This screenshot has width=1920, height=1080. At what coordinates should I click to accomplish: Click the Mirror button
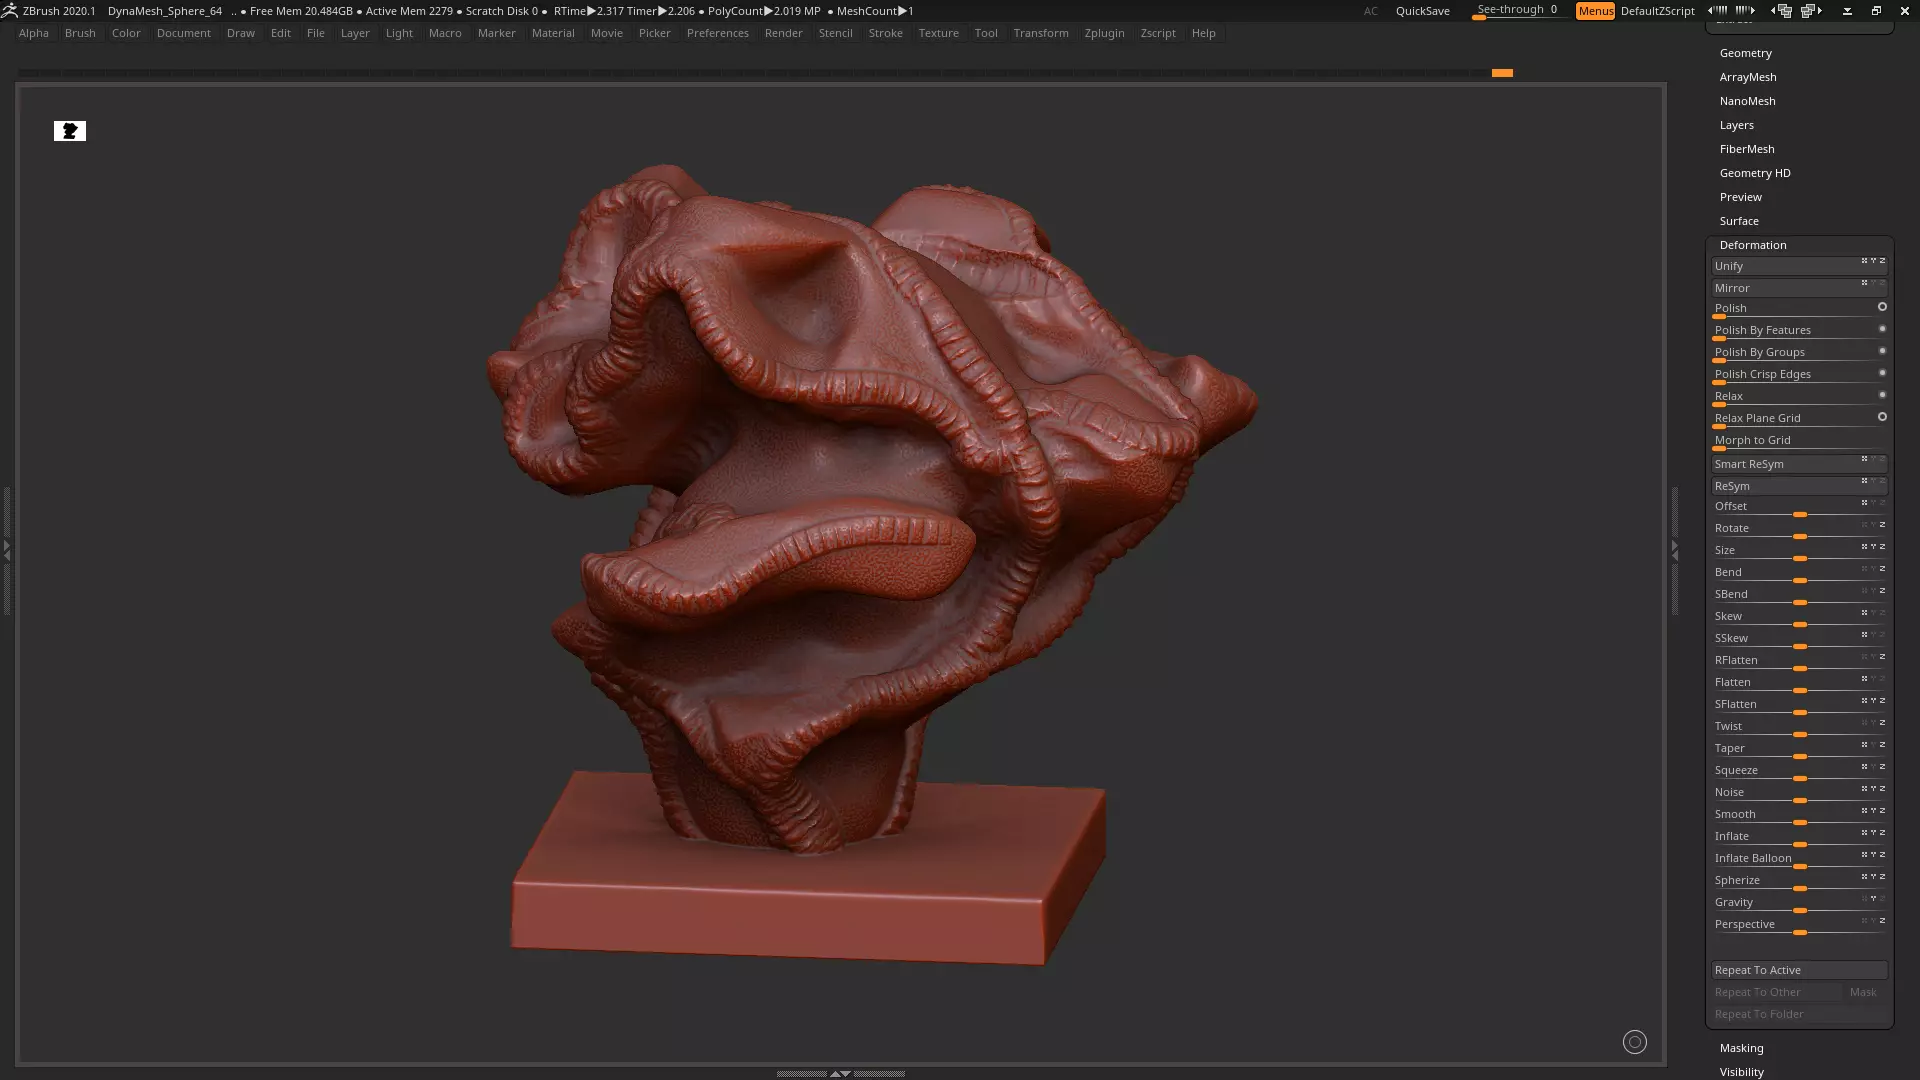pos(1799,288)
